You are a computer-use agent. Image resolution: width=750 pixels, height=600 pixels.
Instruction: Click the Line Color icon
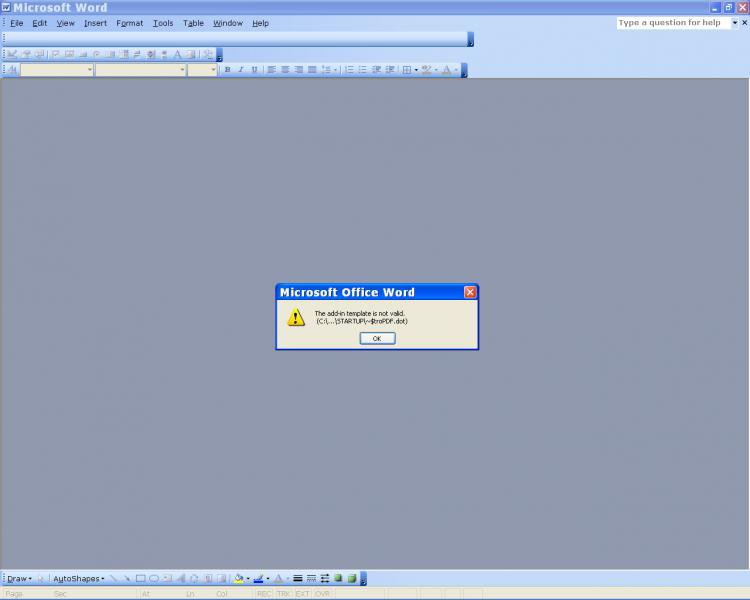click(258, 578)
